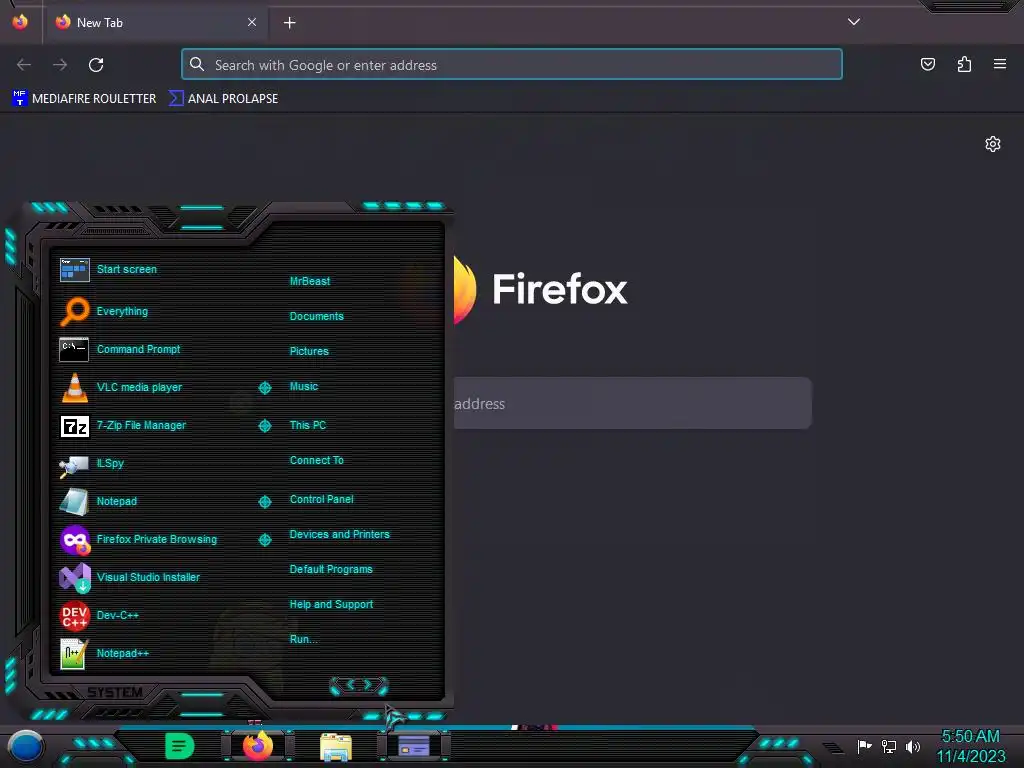This screenshot has width=1024, height=768.
Task: Click Command Prompt label text
Action: (138, 349)
